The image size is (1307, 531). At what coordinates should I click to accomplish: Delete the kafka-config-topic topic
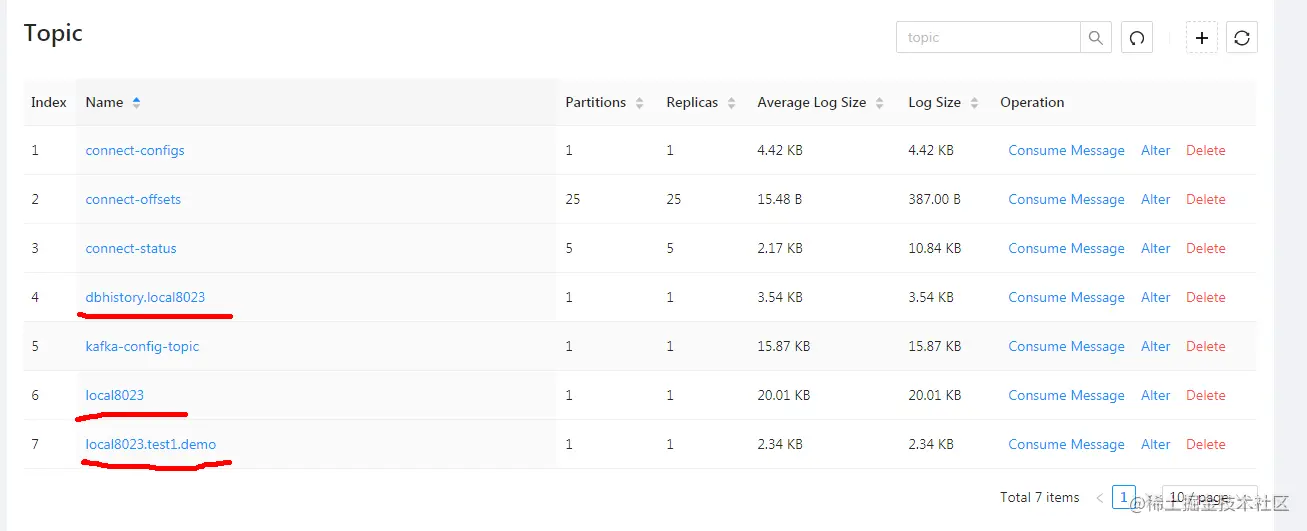point(1205,346)
